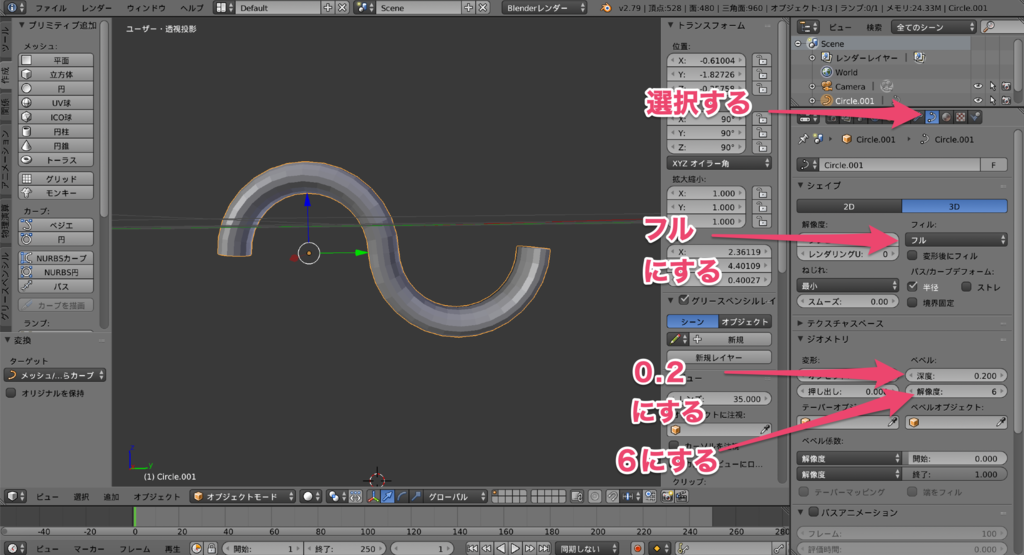Select the curve Data properties tab icon
Image resolution: width=1024 pixels, height=555 pixels.
932,118
